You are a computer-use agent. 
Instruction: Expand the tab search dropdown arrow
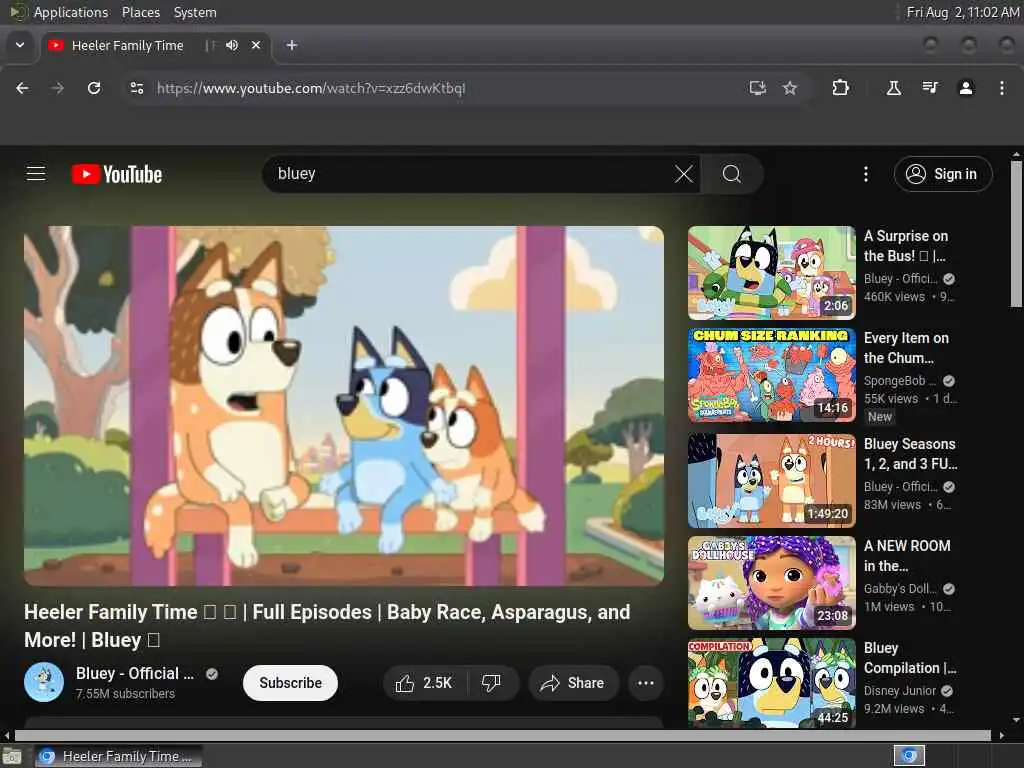20,45
